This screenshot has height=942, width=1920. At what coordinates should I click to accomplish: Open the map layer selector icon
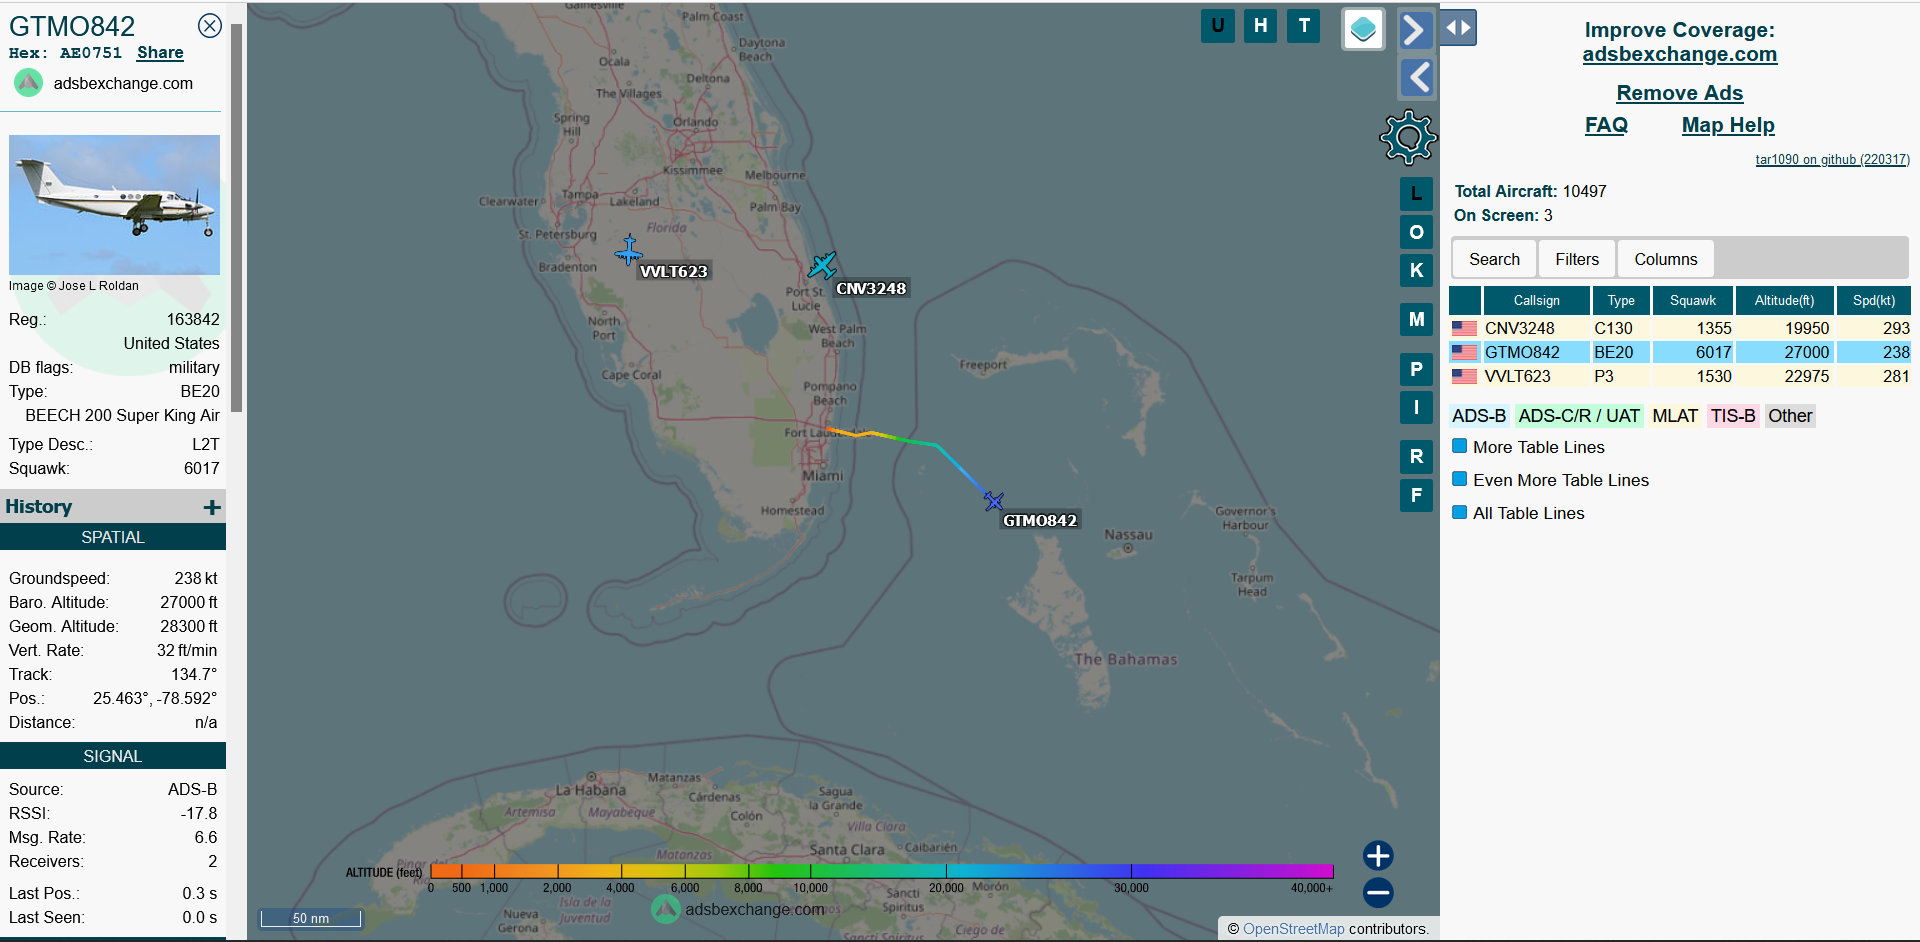click(x=1363, y=29)
